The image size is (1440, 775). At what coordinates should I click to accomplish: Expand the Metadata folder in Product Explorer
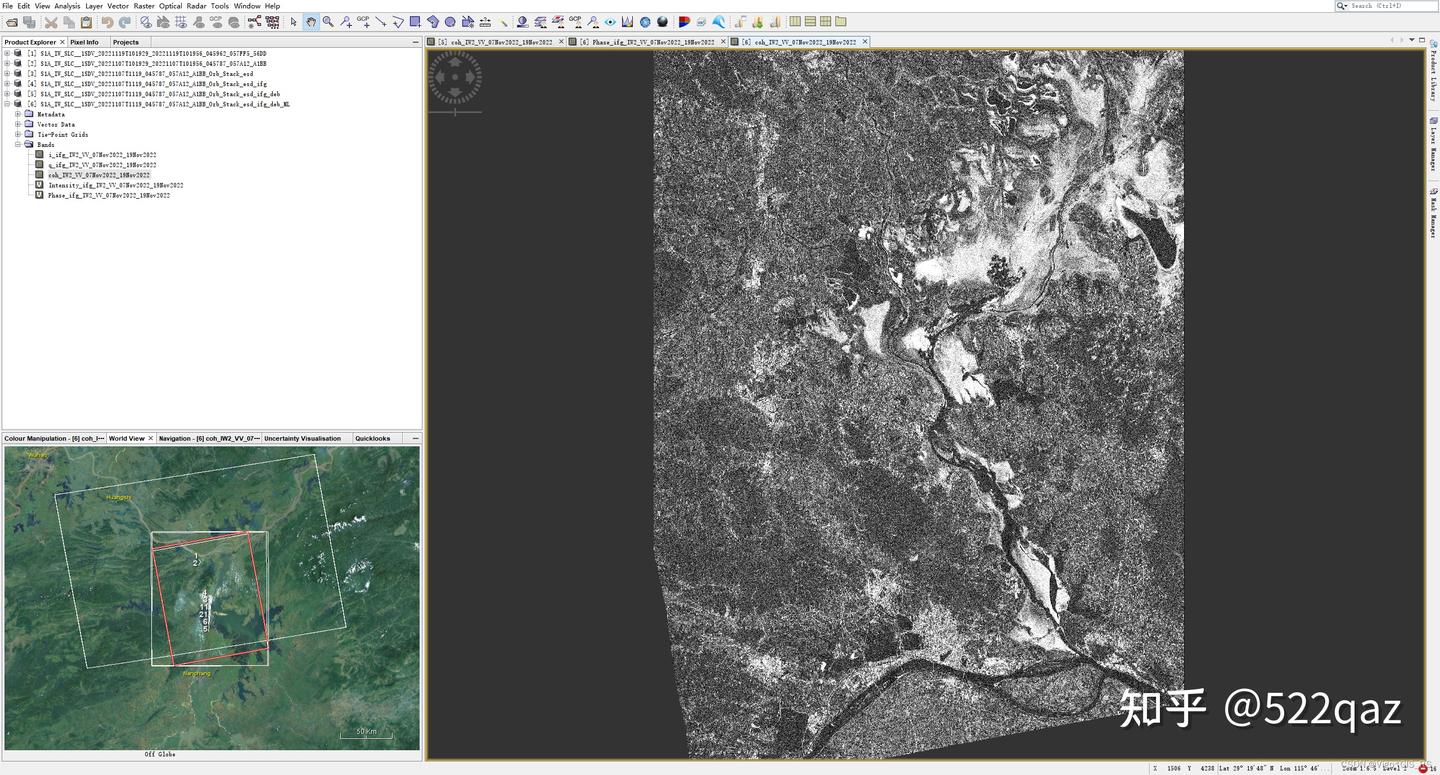(x=18, y=114)
